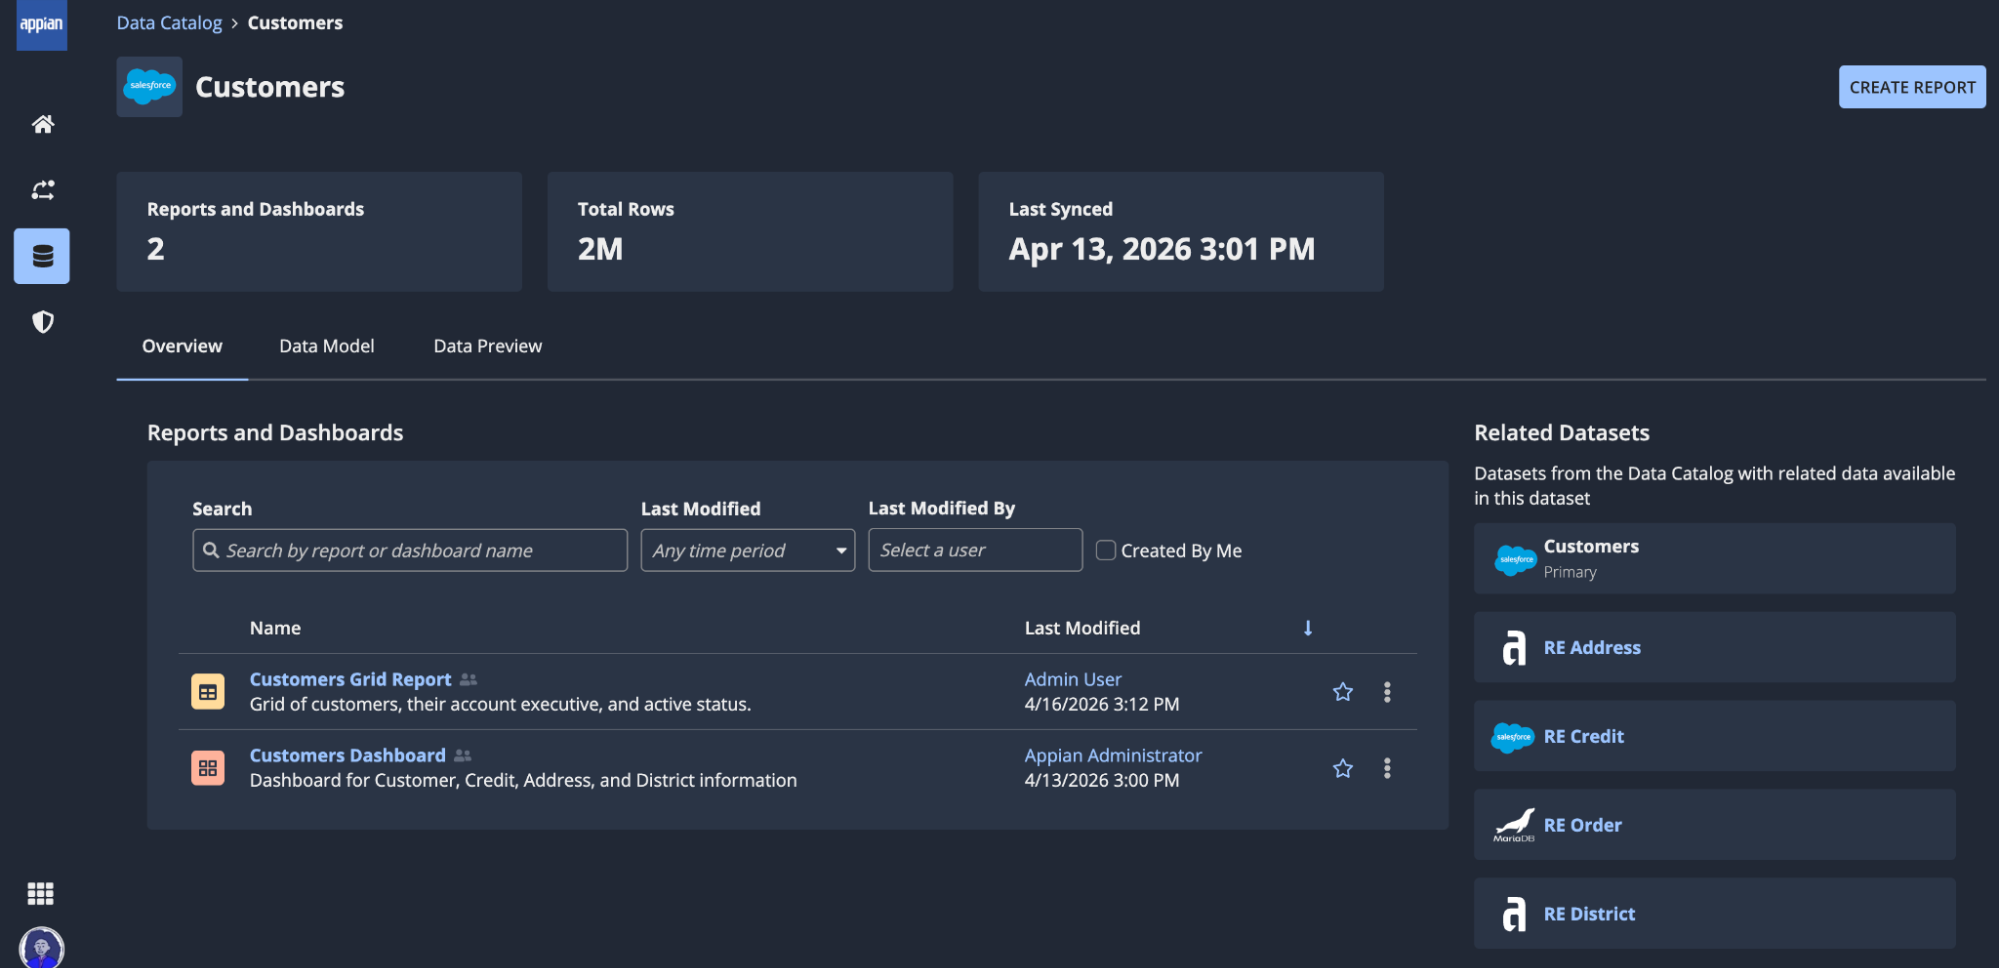Image resolution: width=1999 pixels, height=969 pixels.
Task: Click the Last Modified sort arrow
Action: [1308, 628]
